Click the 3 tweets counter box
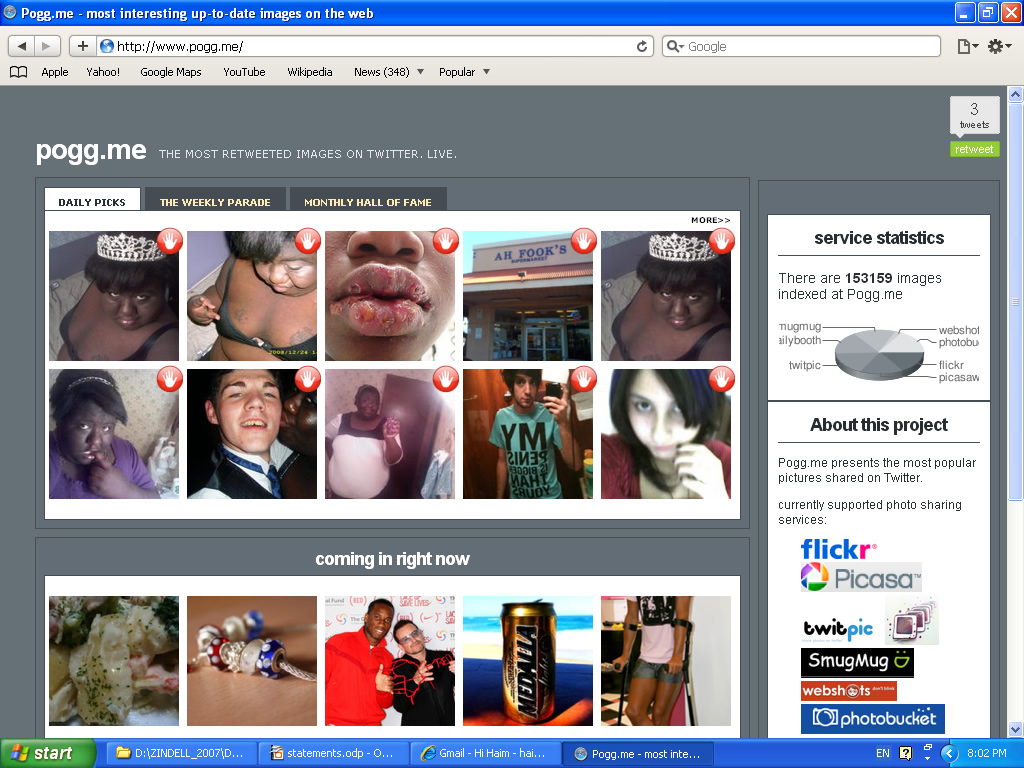This screenshot has height=768, width=1024. [974, 115]
